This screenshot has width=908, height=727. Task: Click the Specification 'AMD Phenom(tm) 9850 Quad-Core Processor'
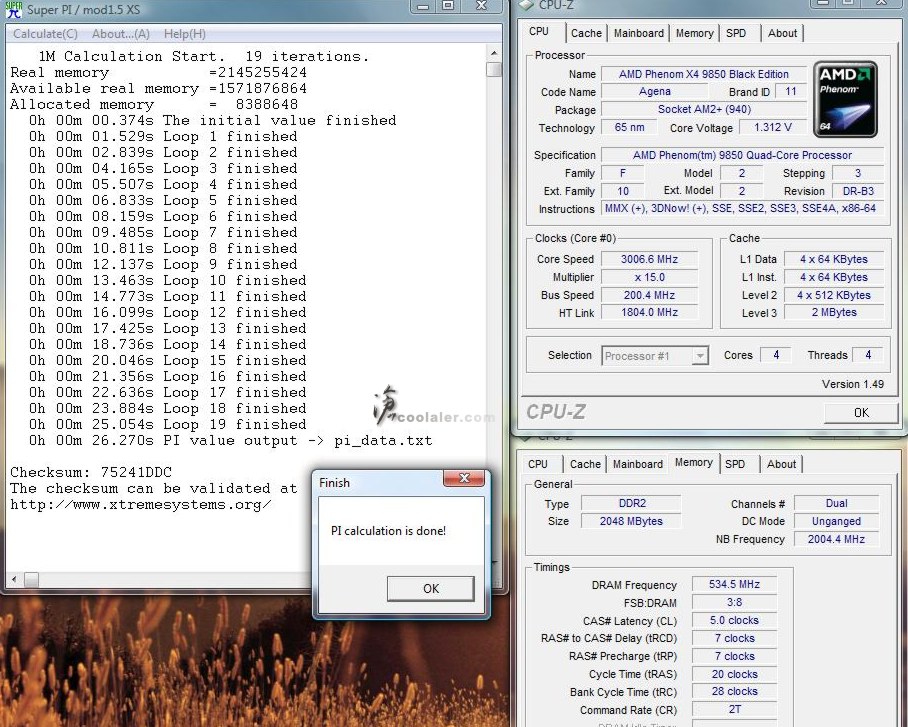pyautogui.click(x=742, y=155)
